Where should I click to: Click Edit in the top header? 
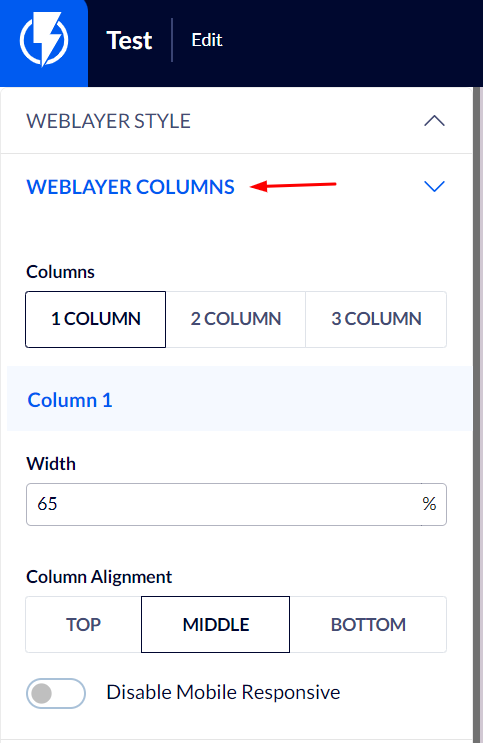pos(207,40)
